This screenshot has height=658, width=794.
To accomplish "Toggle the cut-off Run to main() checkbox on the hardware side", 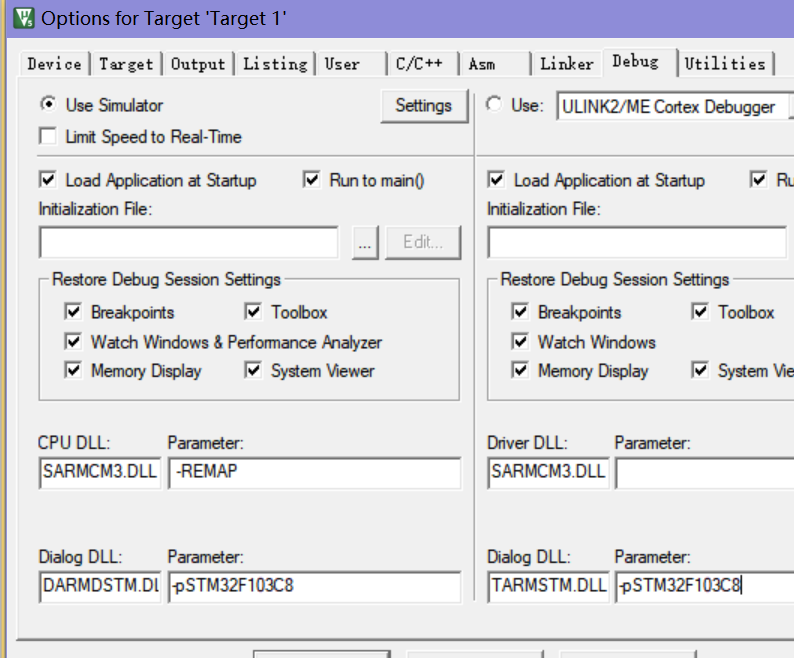I will [x=759, y=180].
